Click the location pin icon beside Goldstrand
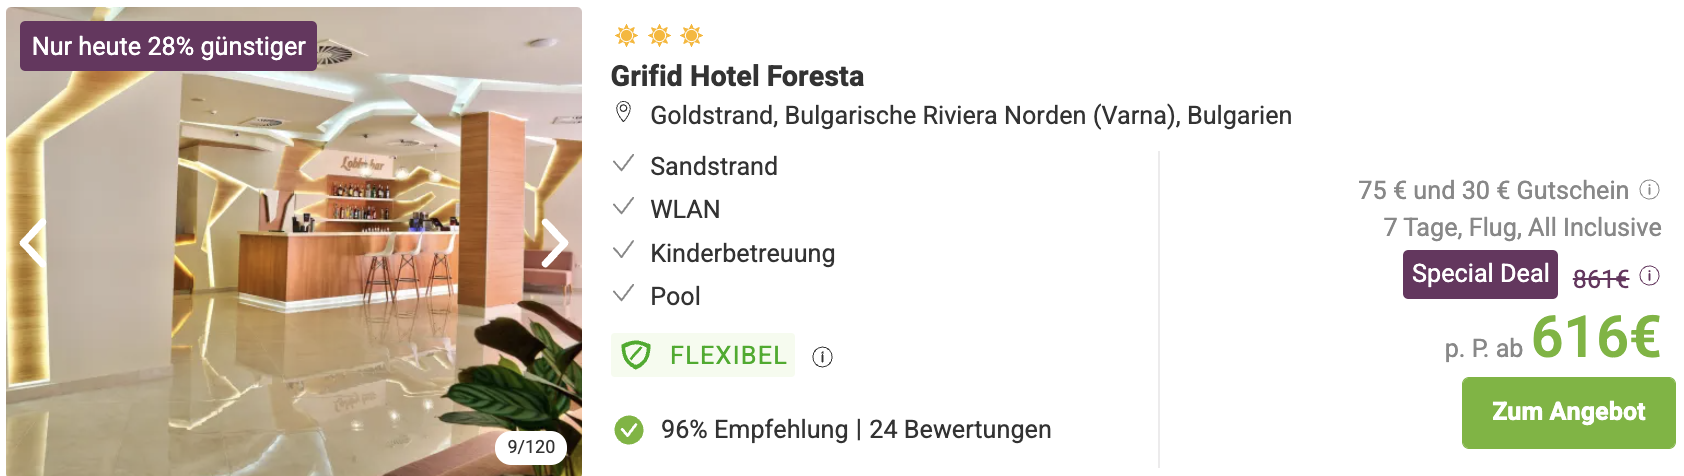This screenshot has width=1684, height=476. pos(623,112)
